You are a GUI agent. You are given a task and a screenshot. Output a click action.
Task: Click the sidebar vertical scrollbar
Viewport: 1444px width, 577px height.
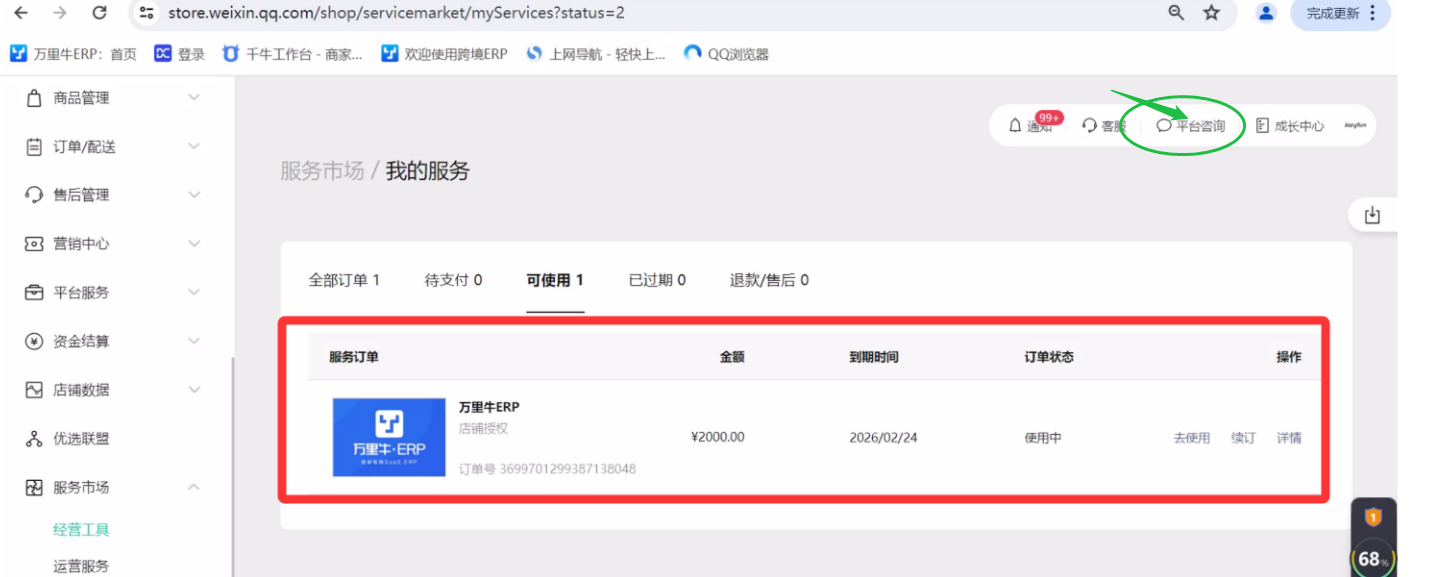click(232, 467)
